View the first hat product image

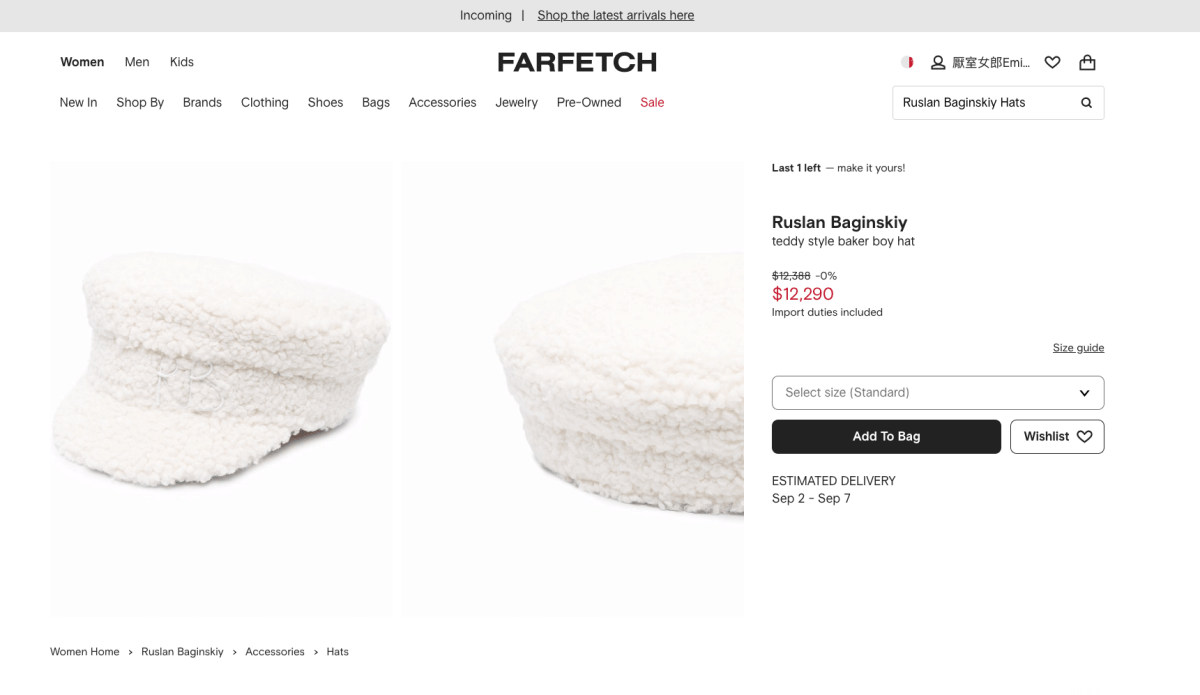pos(222,388)
